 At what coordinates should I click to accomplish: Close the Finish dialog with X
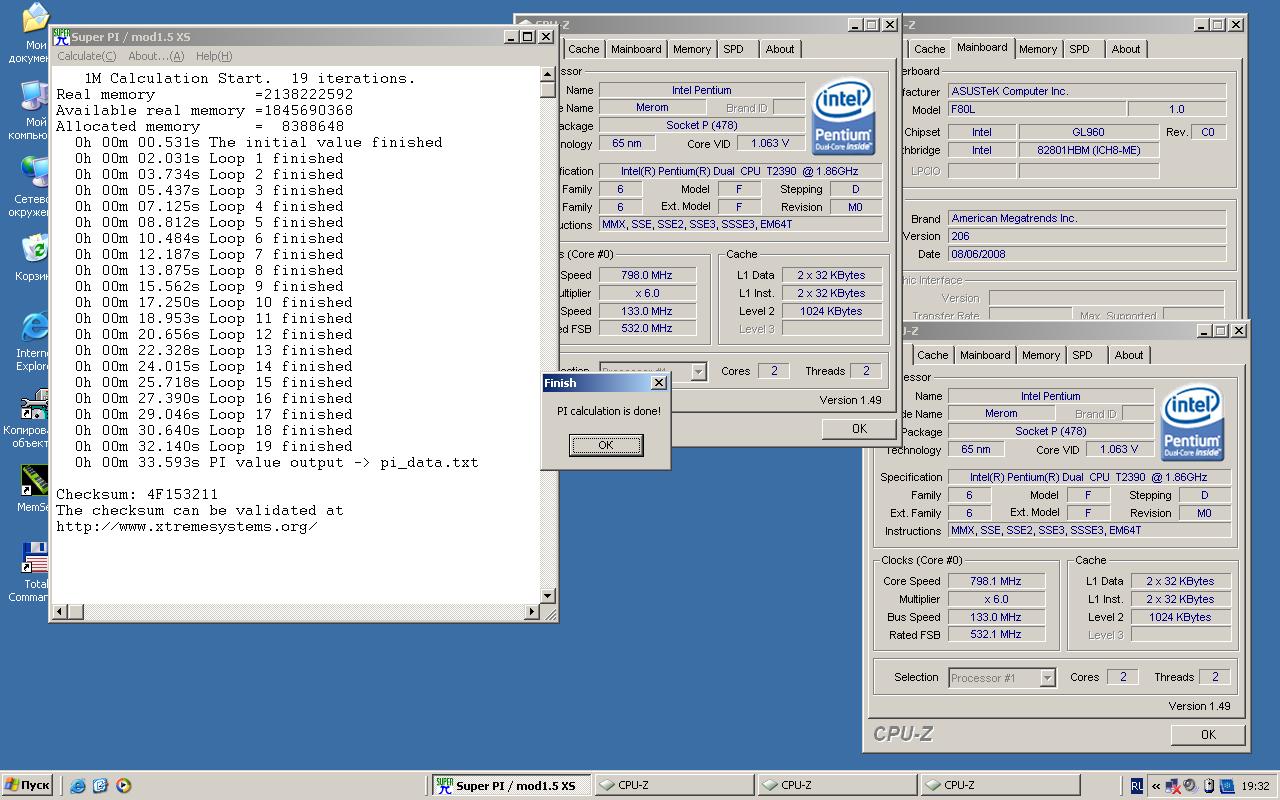pyautogui.click(x=658, y=383)
